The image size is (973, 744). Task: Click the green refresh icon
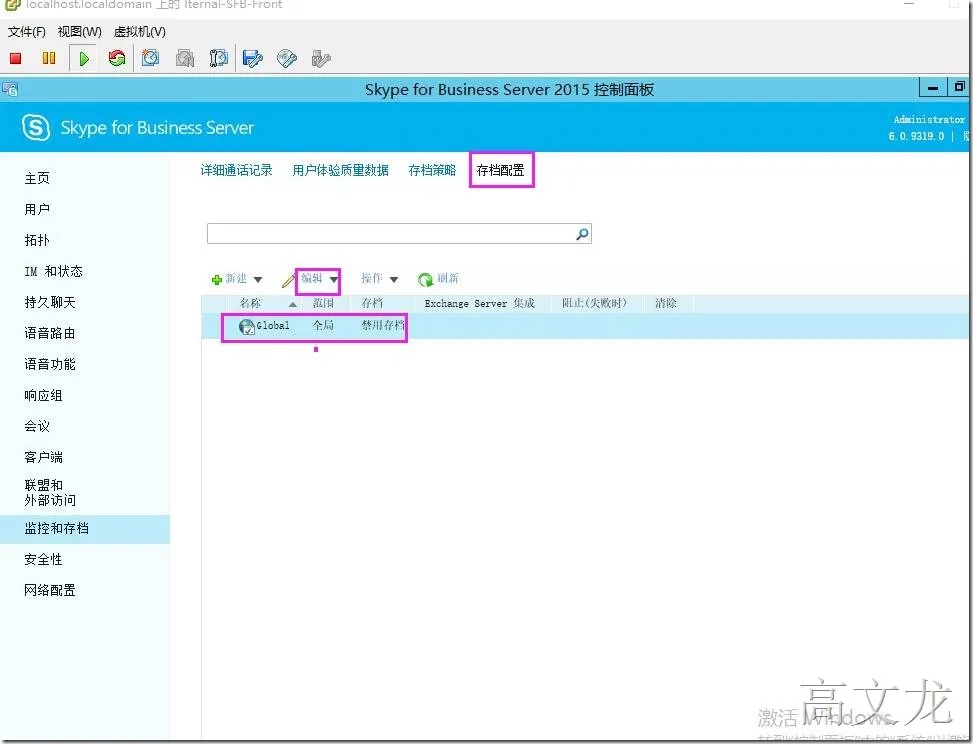pyautogui.click(x=425, y=280)
